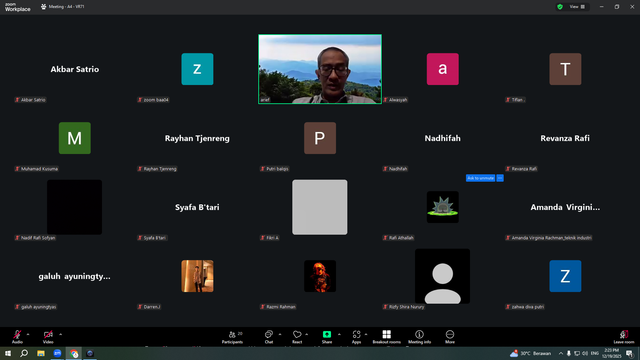
Task: Open video options arrow beside Video
Action: pyautogui.click(x=60, y=334)
